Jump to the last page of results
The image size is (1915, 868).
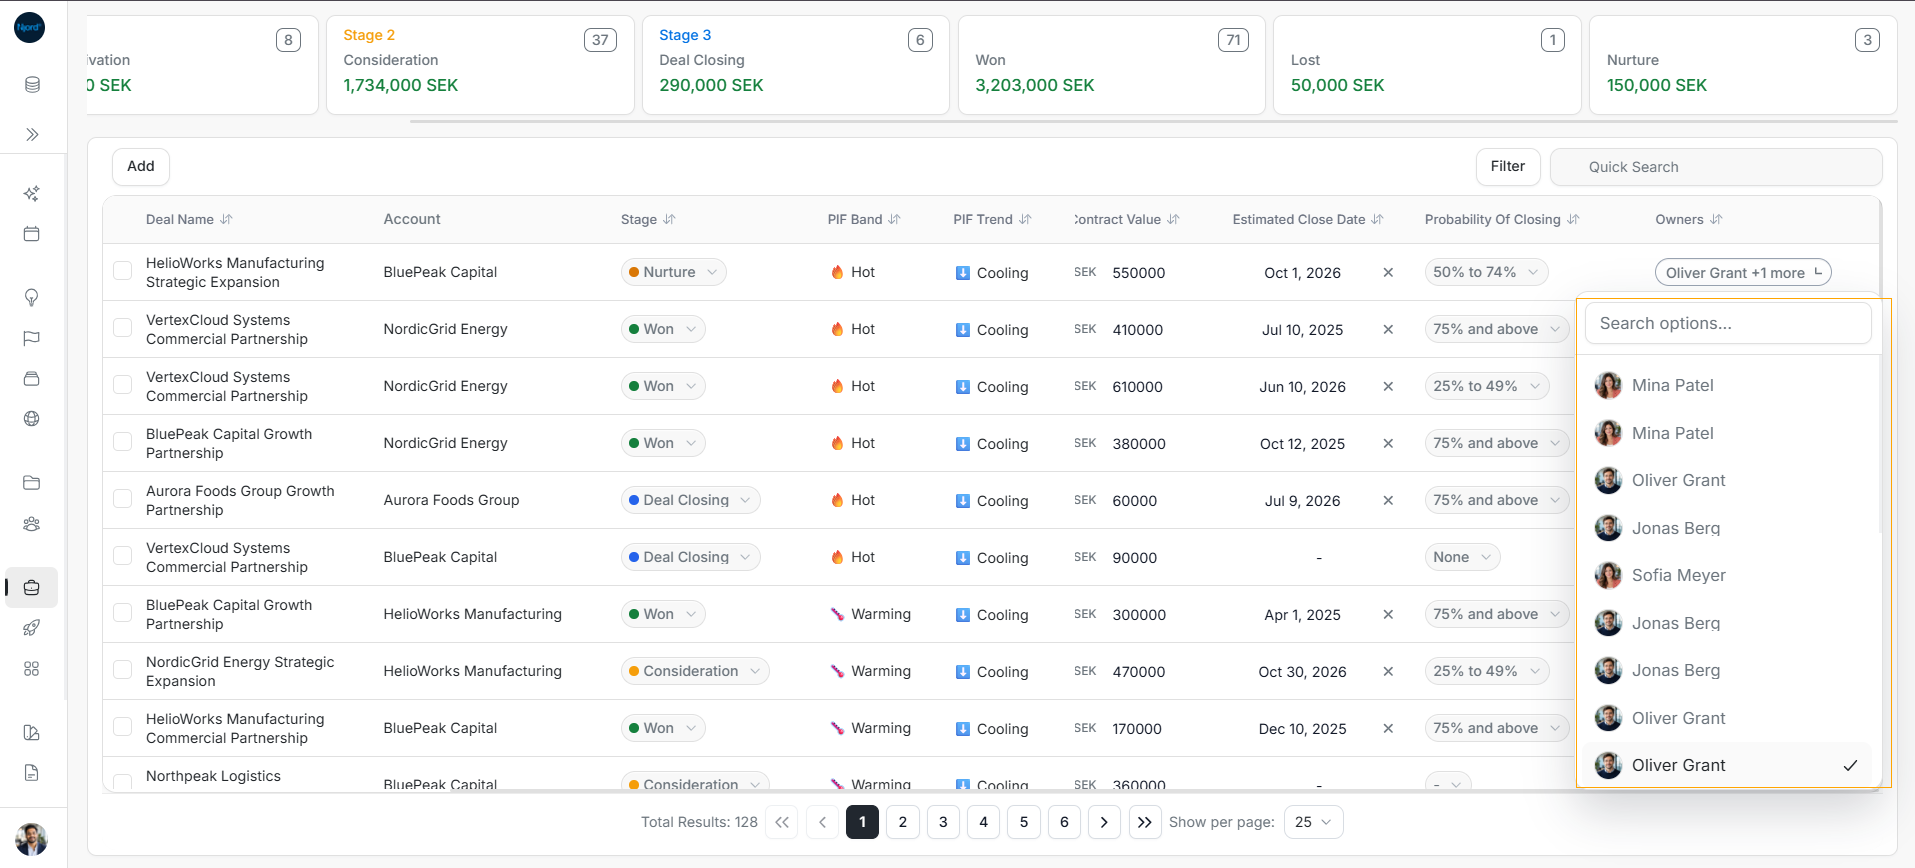(1145, 822)
